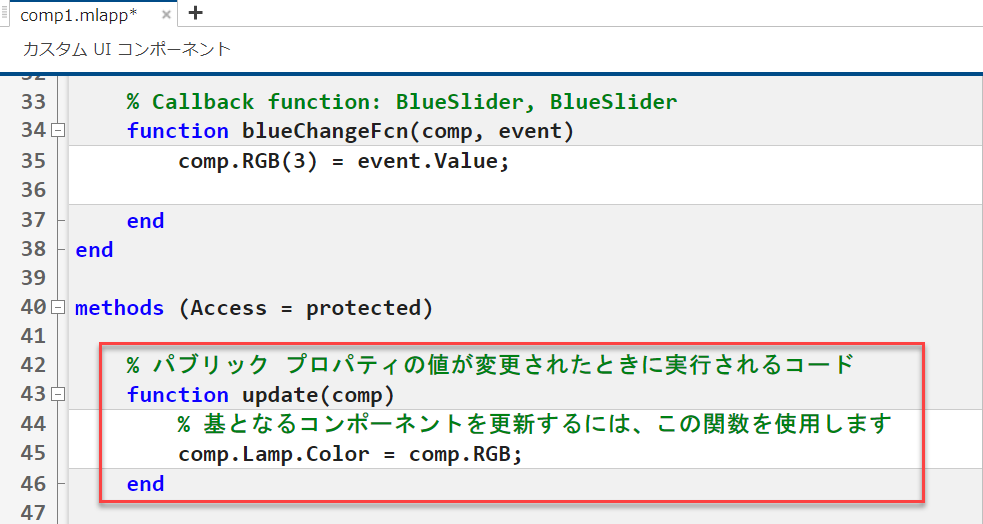
Task: Switch to the comp1.mlapp tab
Action: click(78, 14)
